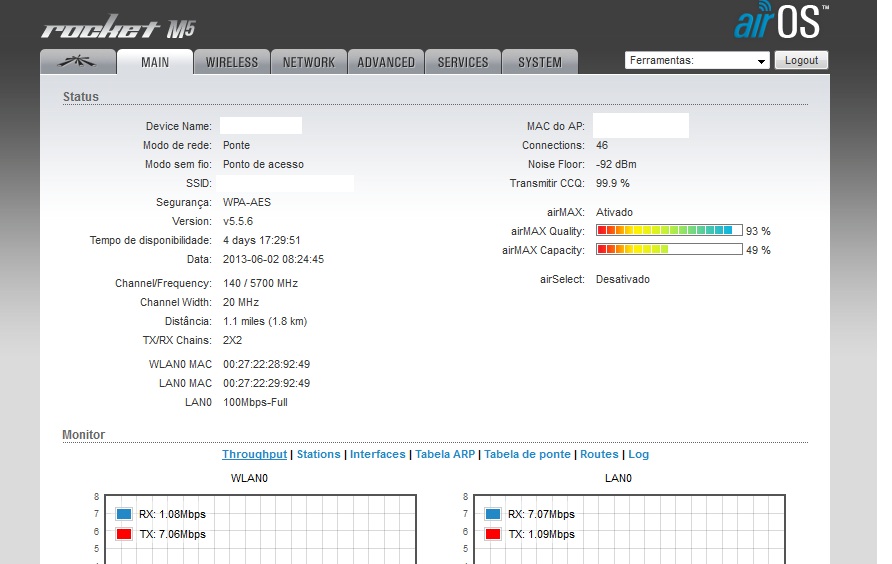This screenshot has width=892, height=564.
Task: Click the airMAX Quality value 93 %
Action: click(x=758, y=231)
